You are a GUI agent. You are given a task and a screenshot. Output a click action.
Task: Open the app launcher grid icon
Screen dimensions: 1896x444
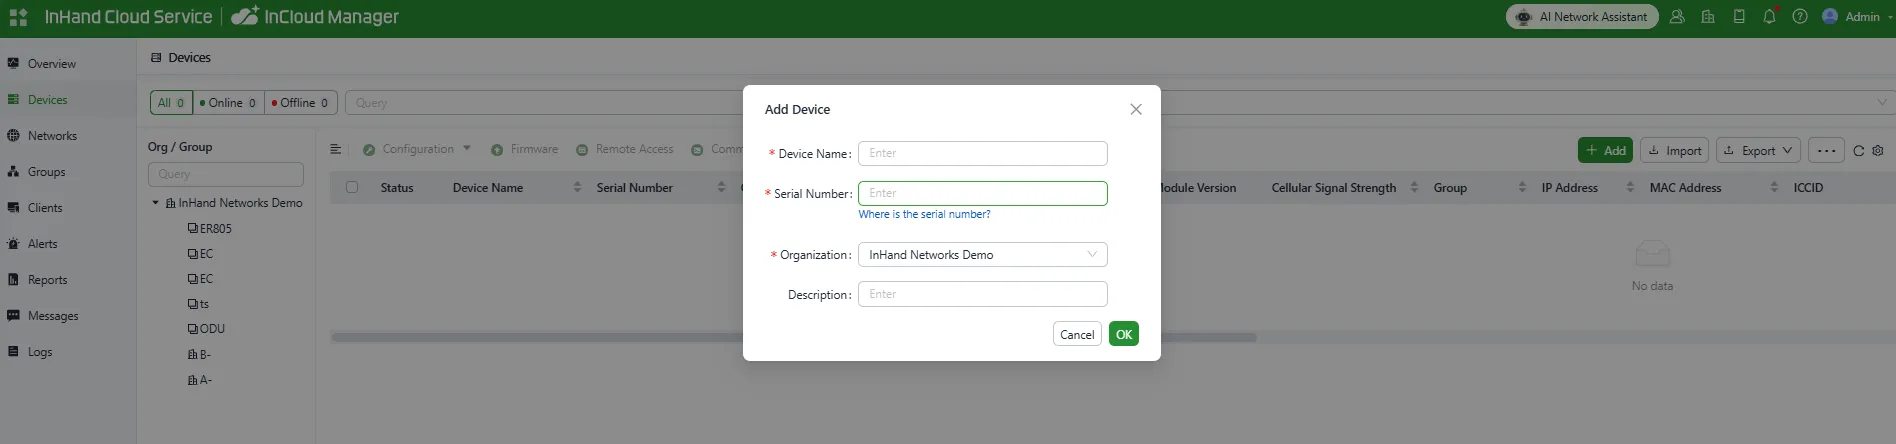pos(18,17)
